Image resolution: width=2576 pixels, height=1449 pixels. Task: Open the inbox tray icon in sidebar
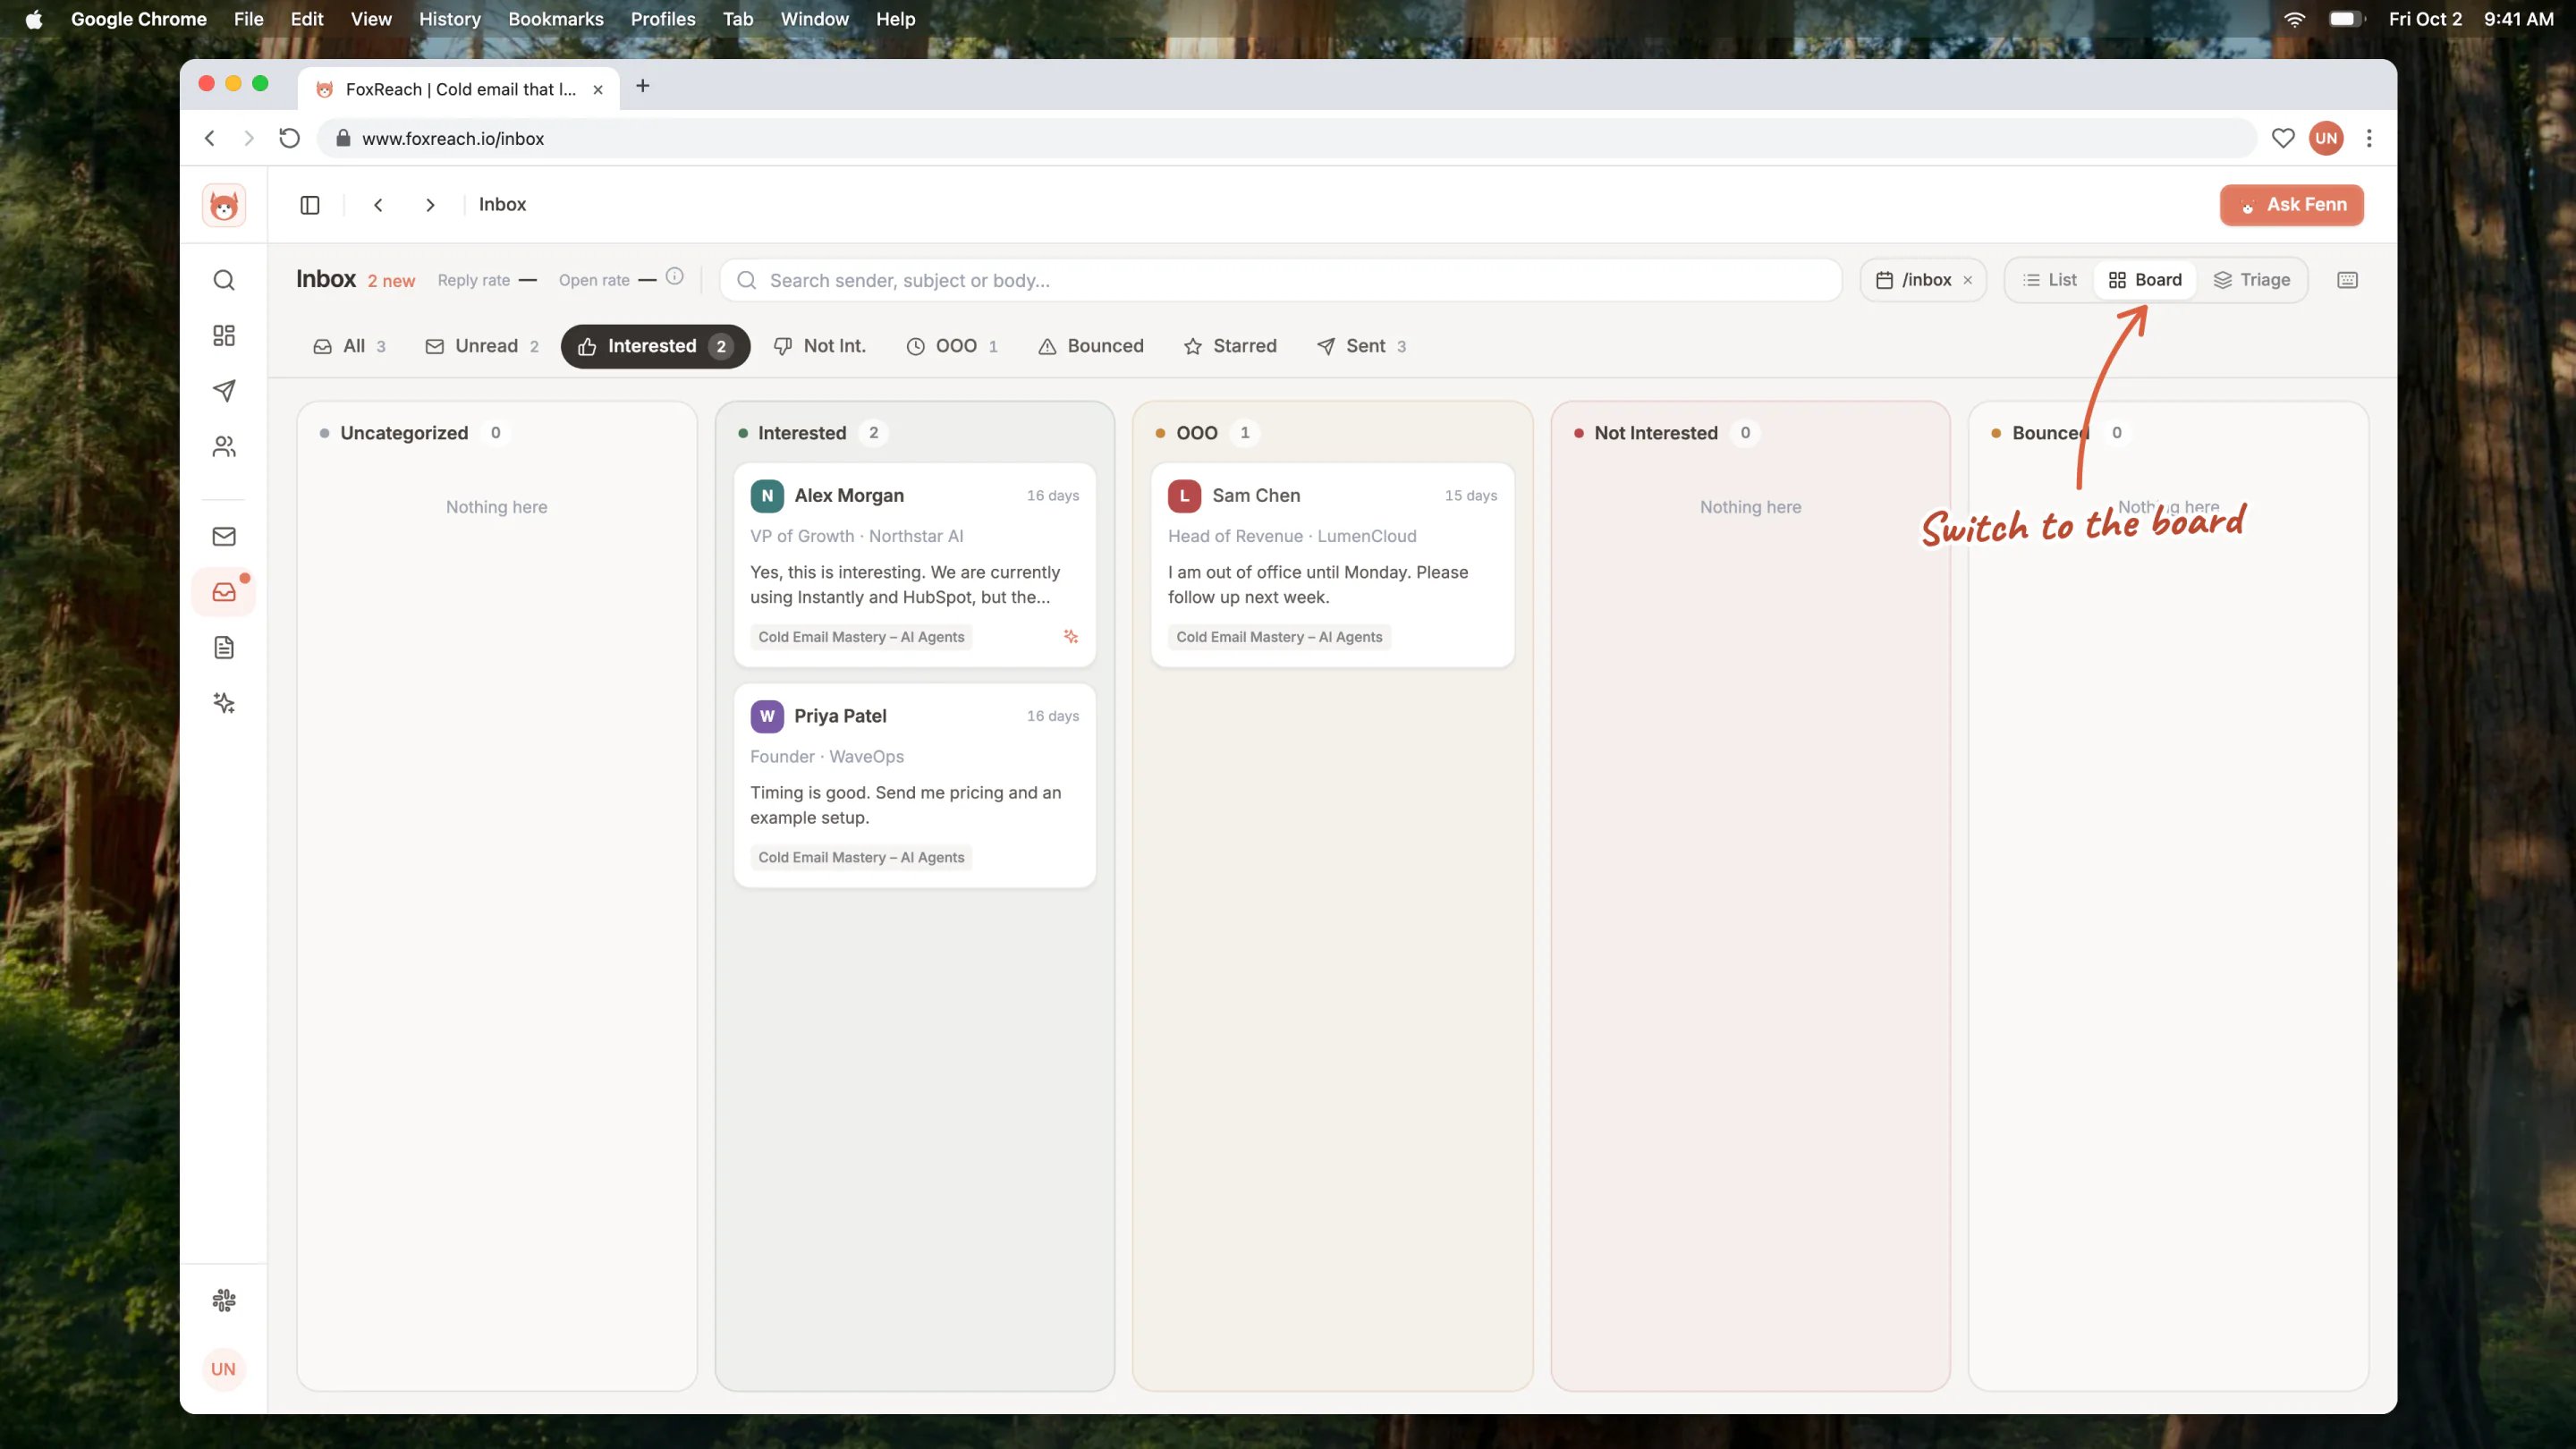224,592
